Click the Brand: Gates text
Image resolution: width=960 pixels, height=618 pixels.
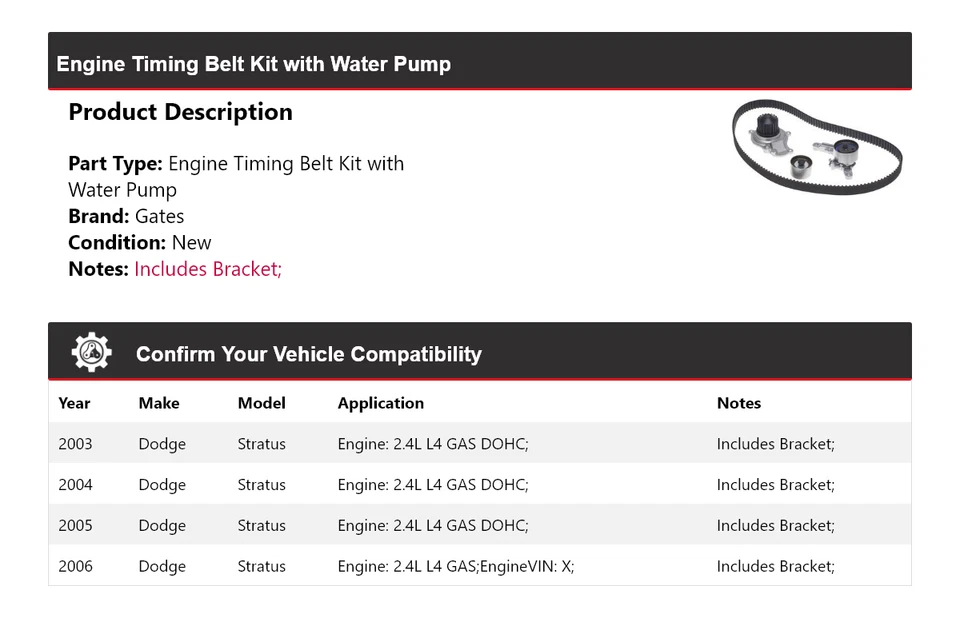coord(126,216)
